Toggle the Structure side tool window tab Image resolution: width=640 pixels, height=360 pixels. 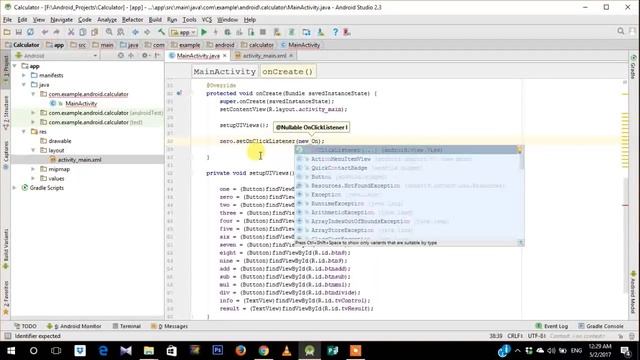coord(6,113)
